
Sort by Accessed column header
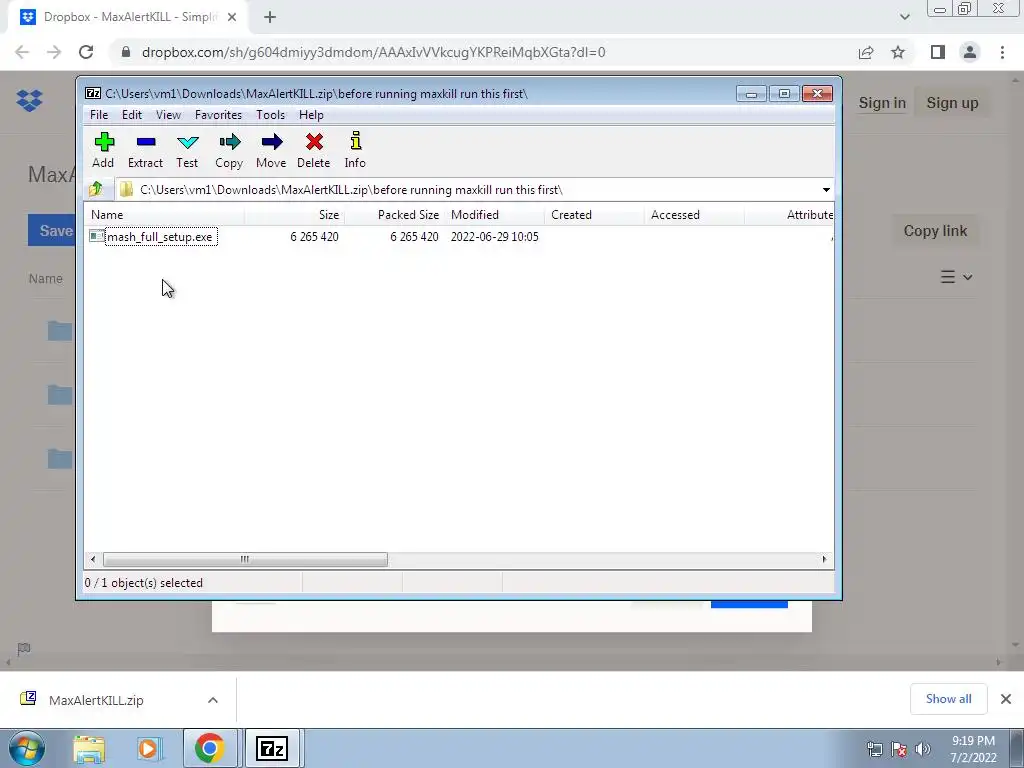coord(694,215)
